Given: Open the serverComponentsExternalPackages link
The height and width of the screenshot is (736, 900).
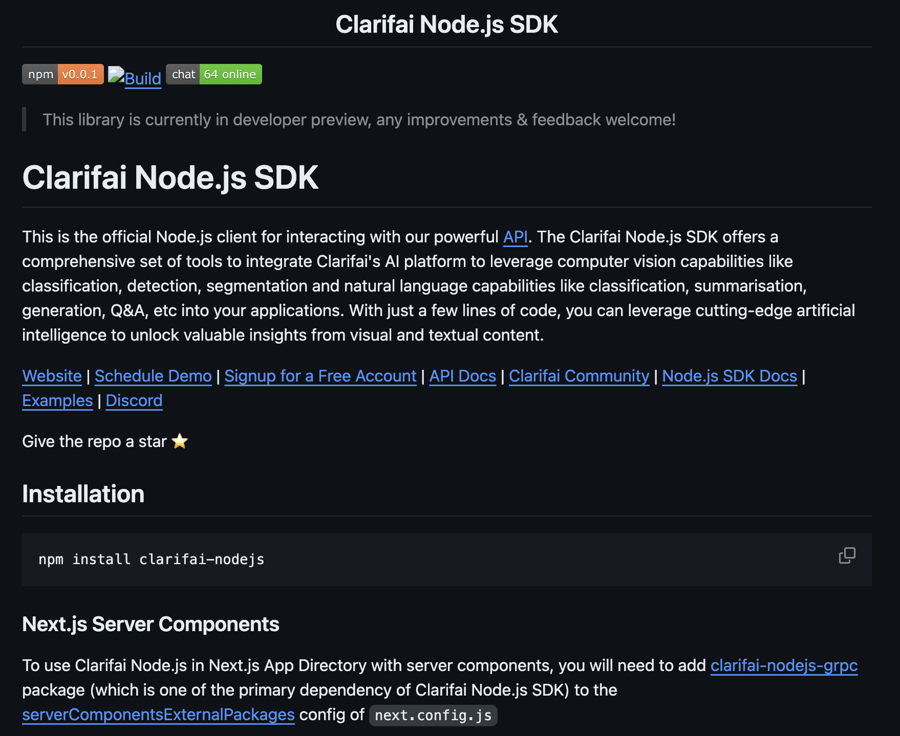Looking at the screenshot, I should click(x=158, y=714).
